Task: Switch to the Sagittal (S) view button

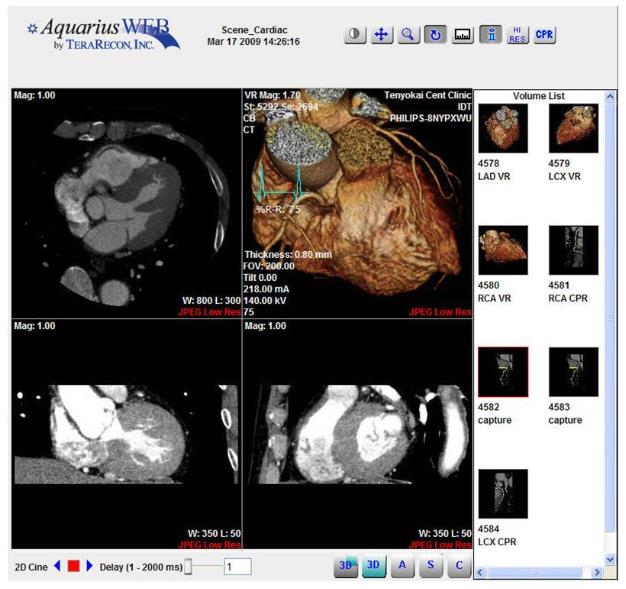Action: pyautogui.click(x=431, y=566)
